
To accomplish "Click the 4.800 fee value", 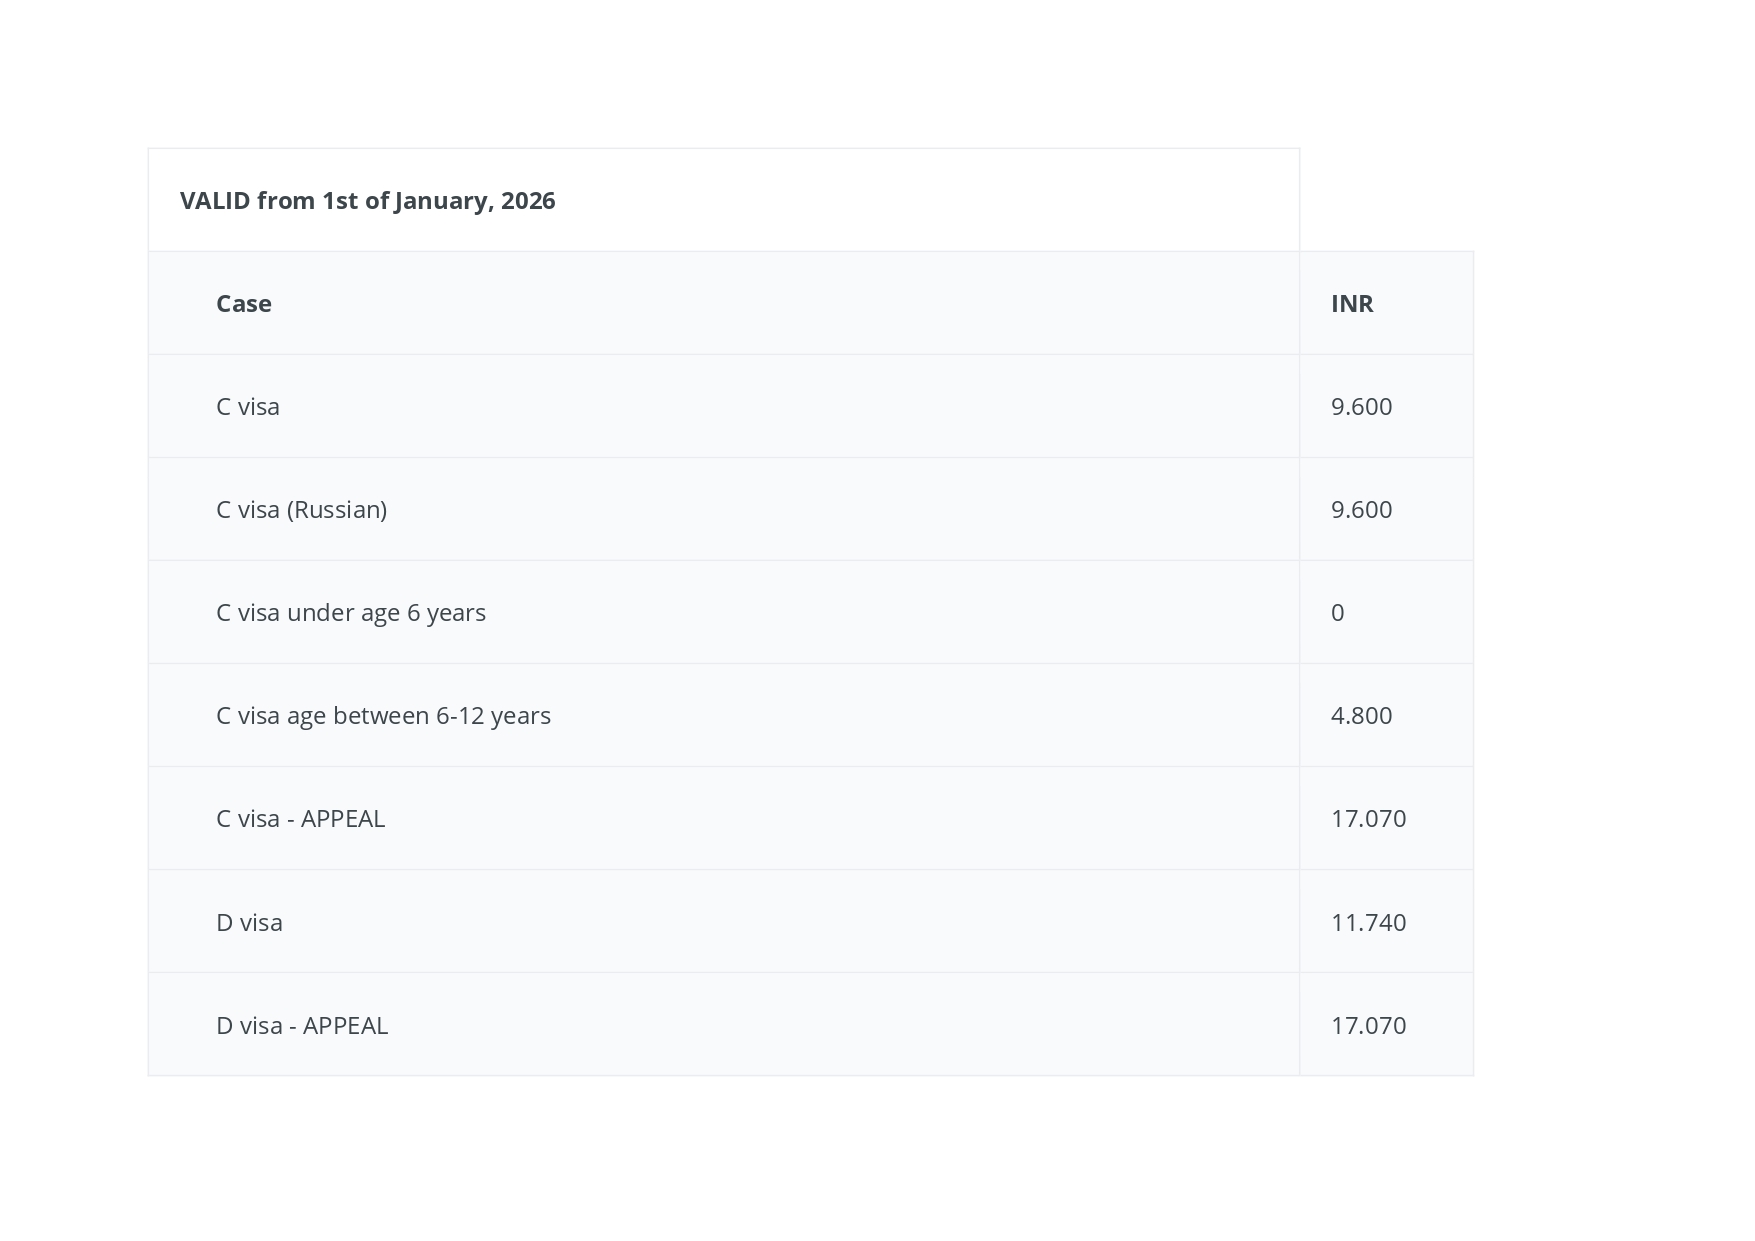I will pyautogui.click(x=1361, y=716).
